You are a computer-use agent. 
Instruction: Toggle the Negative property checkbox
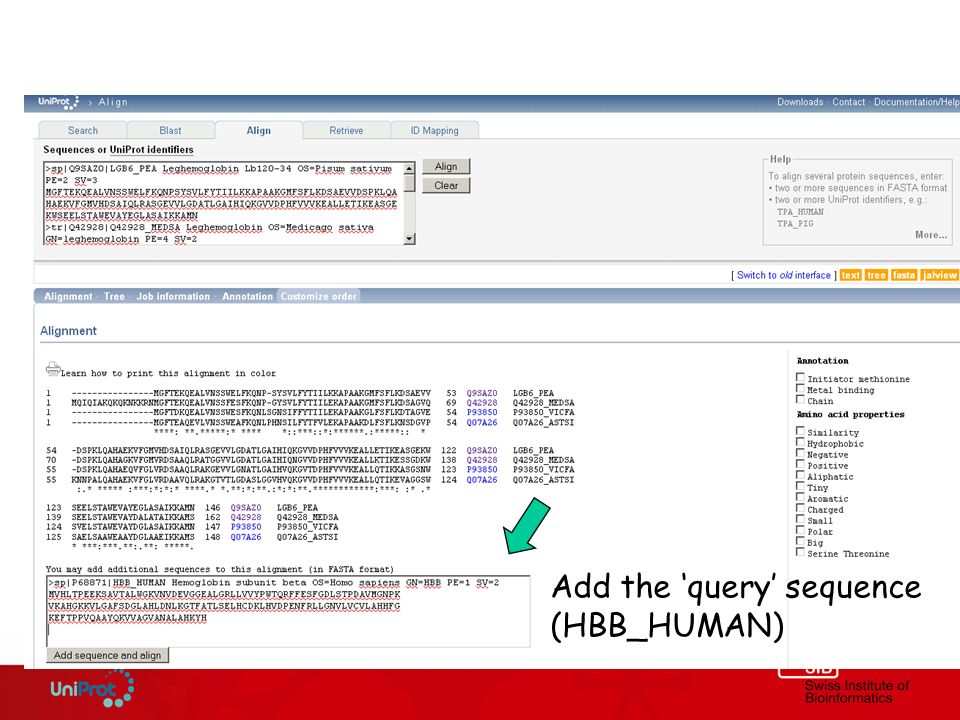(800, 453)
